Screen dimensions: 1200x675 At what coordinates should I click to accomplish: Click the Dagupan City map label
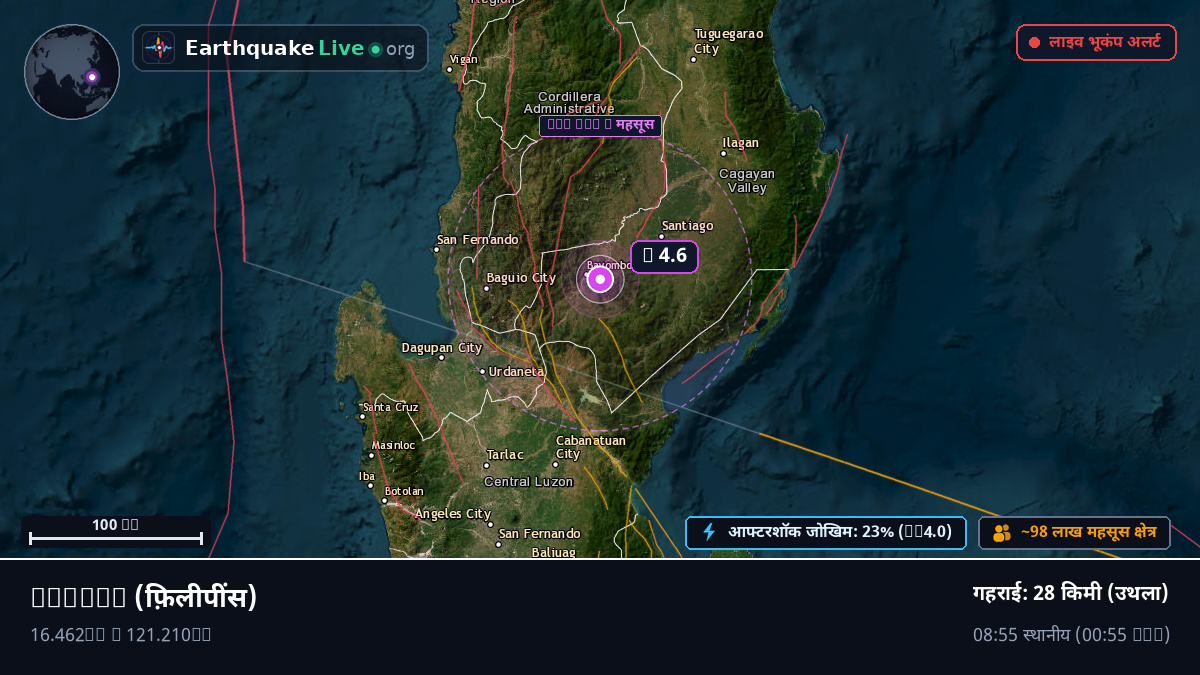coord(442,348)
